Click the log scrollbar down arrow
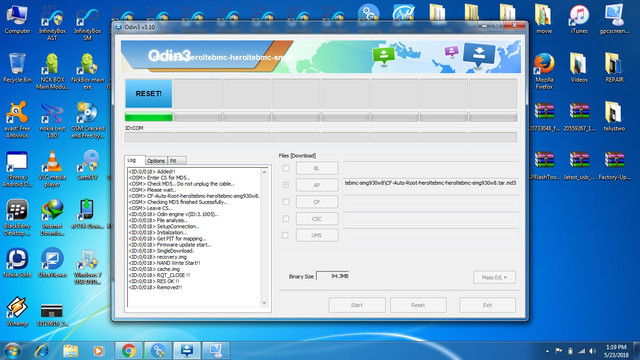This screenshot has width=640, height=360. (x=264, y=303)
